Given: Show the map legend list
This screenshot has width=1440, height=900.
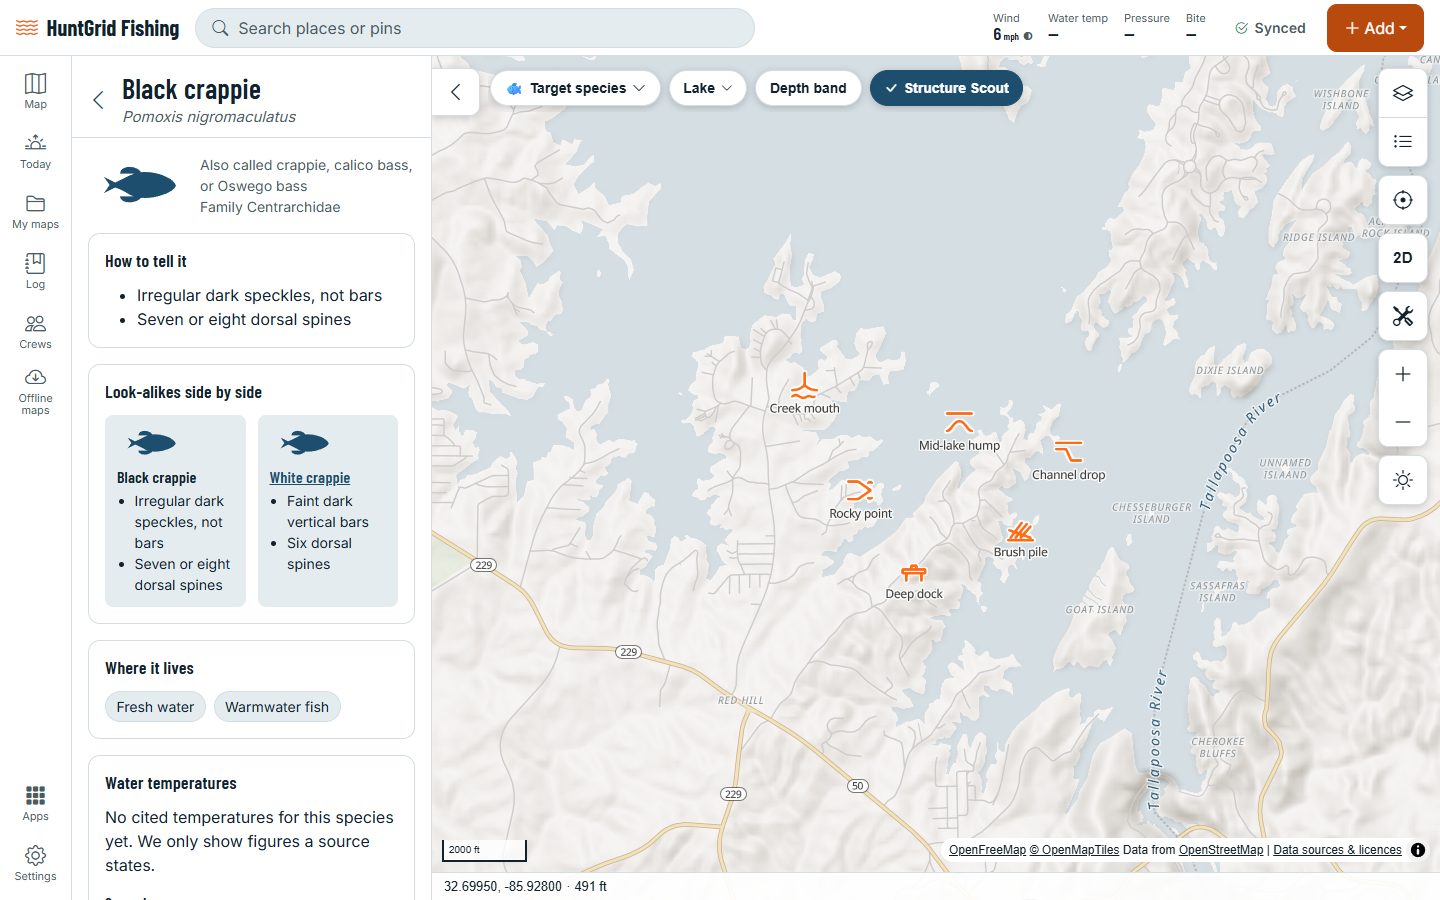Looking at the screenshot, I should 1403,141.
